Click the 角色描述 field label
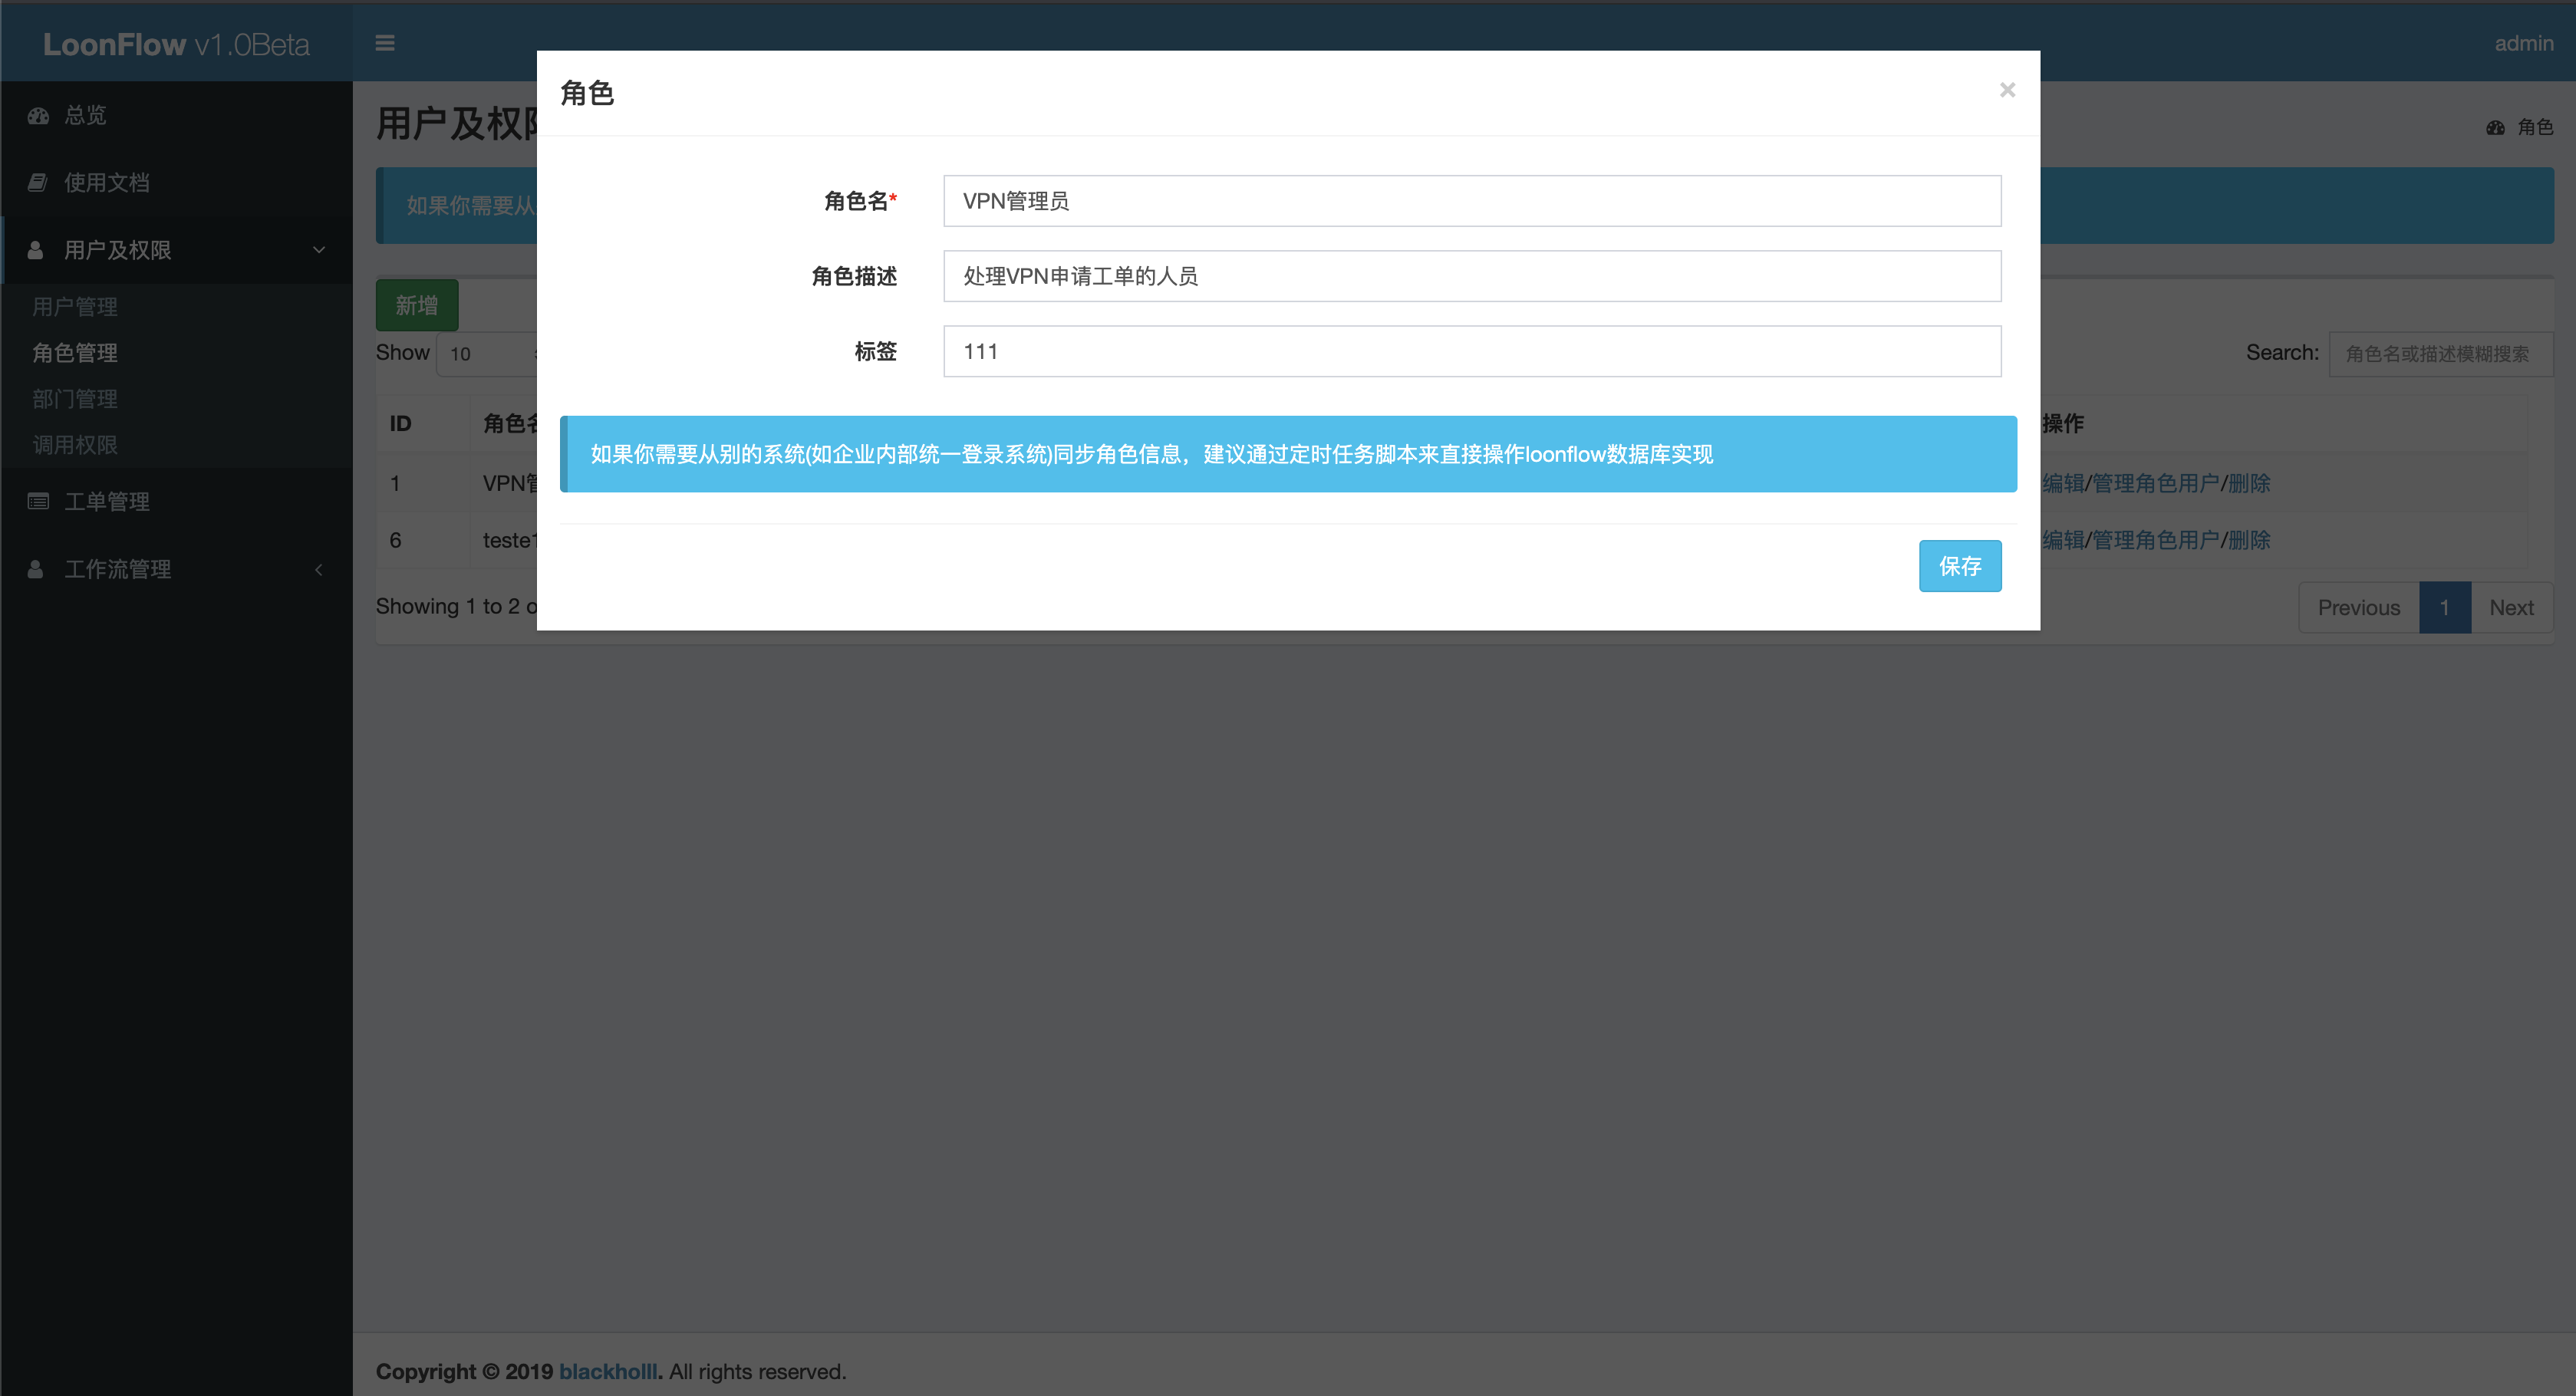 (854, 276)
